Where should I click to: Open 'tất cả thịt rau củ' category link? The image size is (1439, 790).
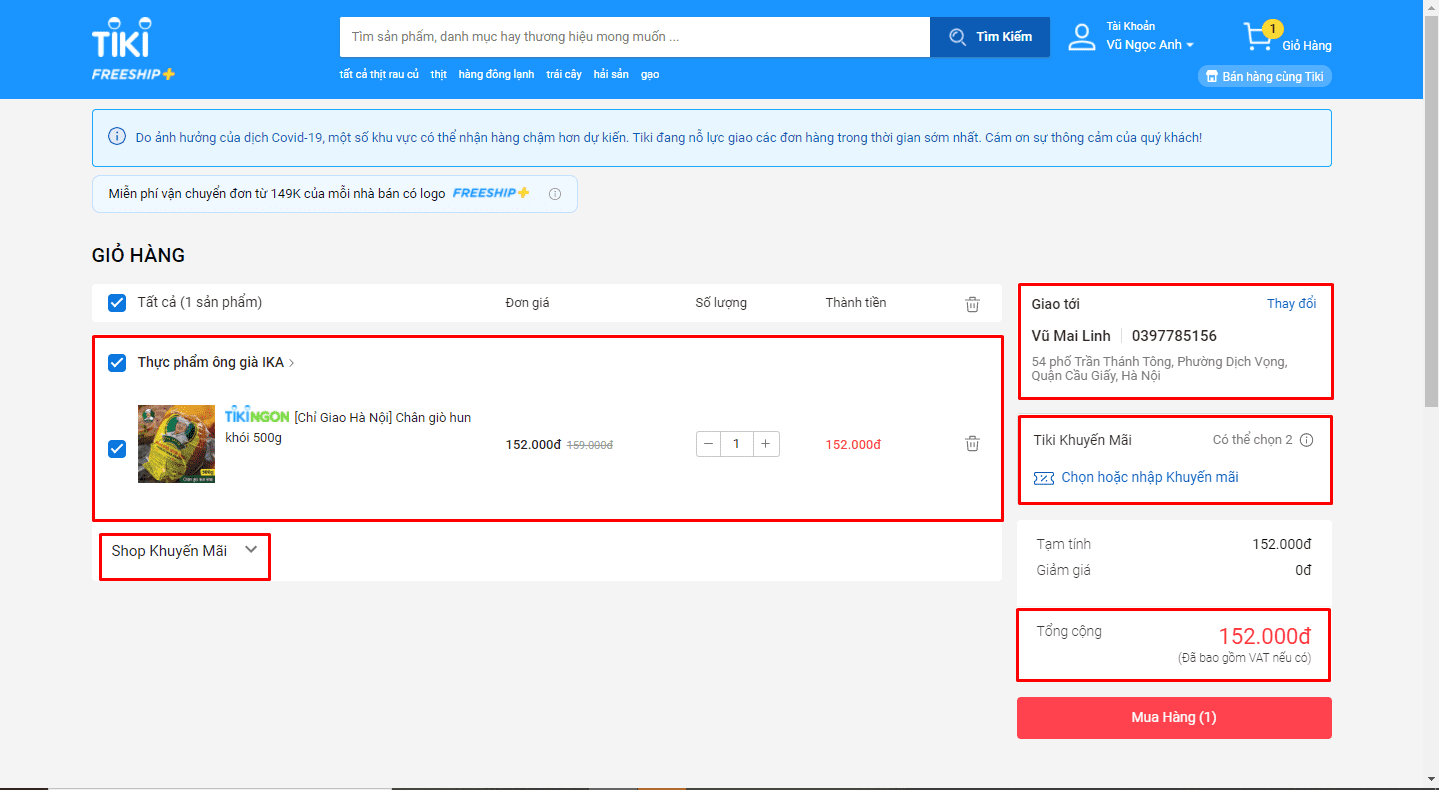[x=379, y=74]
